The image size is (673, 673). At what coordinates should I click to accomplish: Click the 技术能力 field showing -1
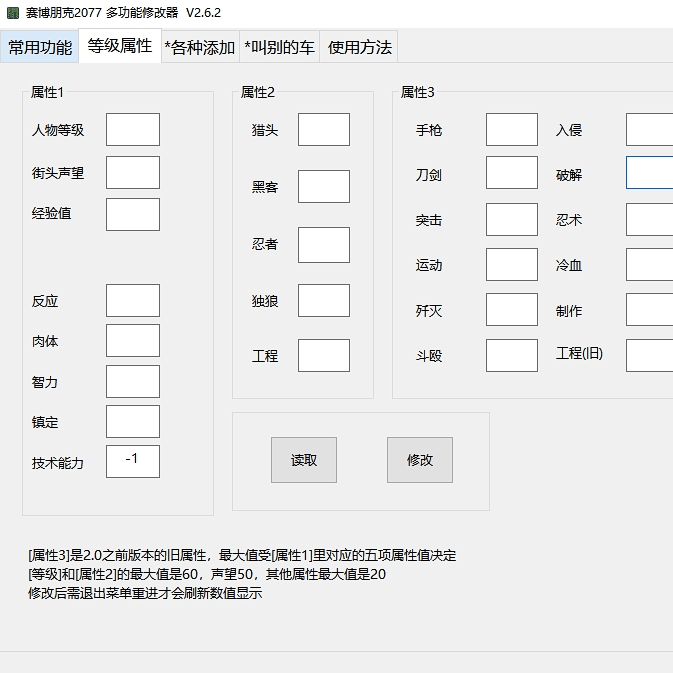133,461
